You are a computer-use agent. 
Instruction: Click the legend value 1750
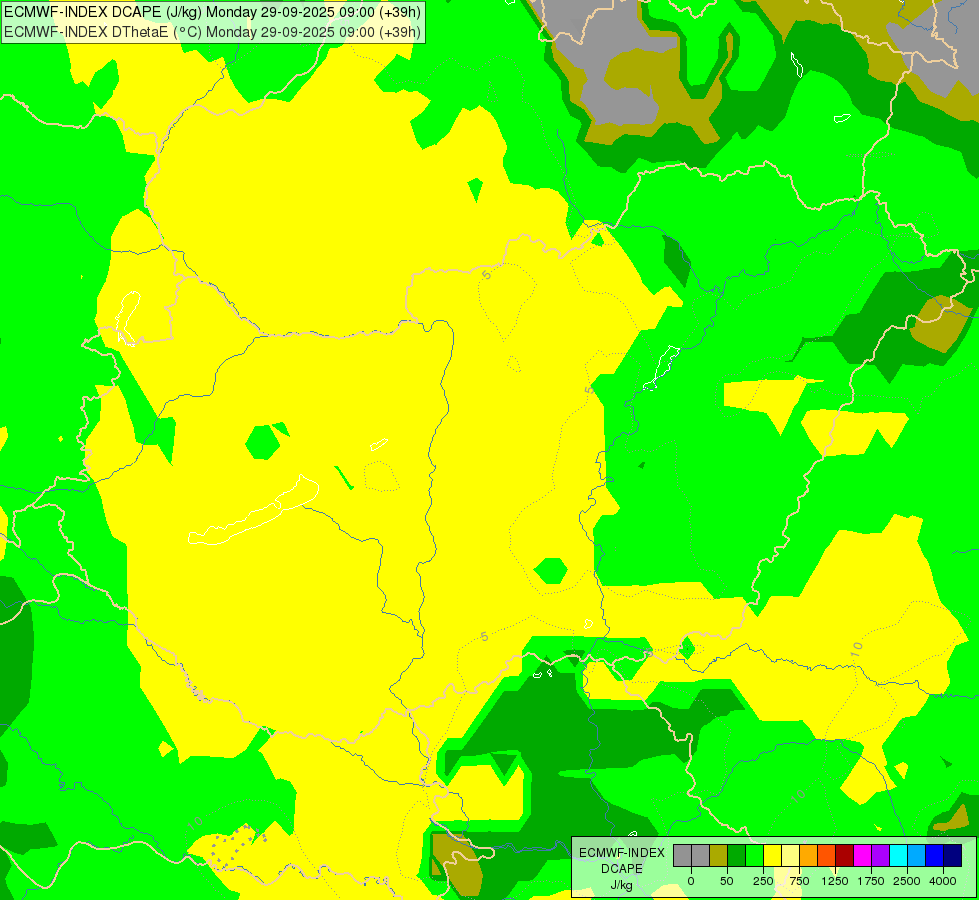(x=871, y=881)
